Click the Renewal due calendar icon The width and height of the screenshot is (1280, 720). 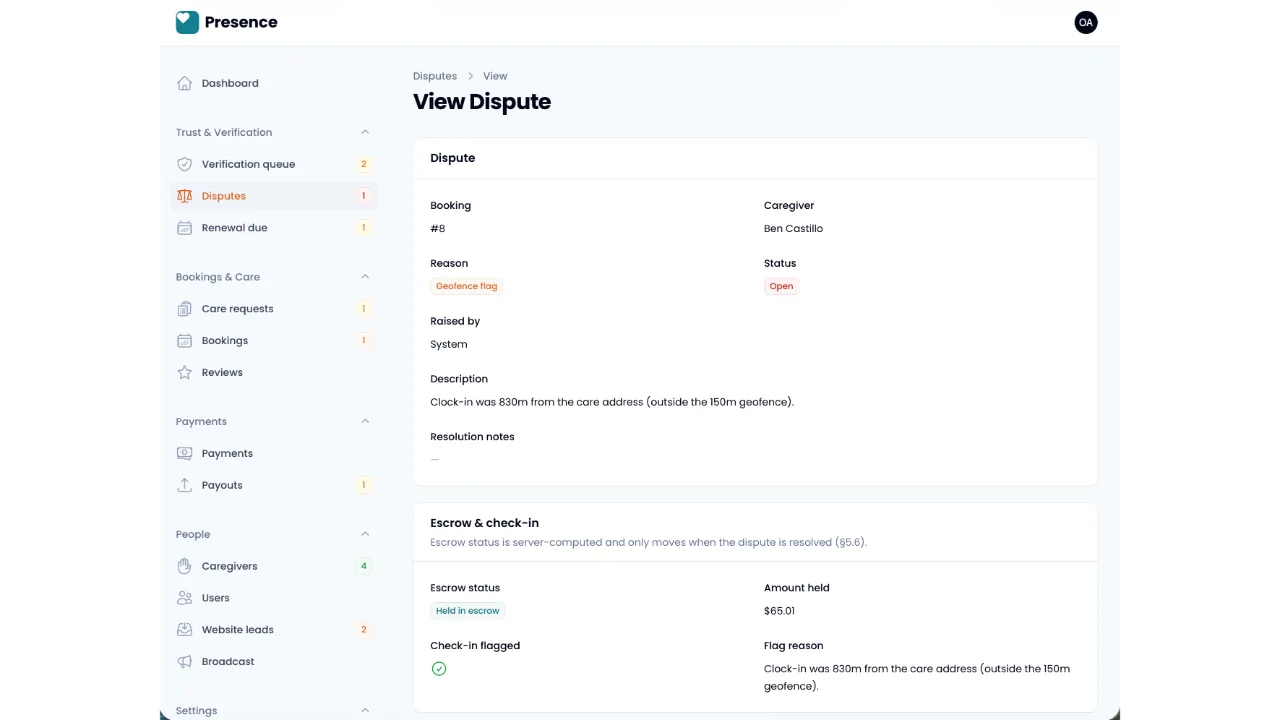[184, 228]
